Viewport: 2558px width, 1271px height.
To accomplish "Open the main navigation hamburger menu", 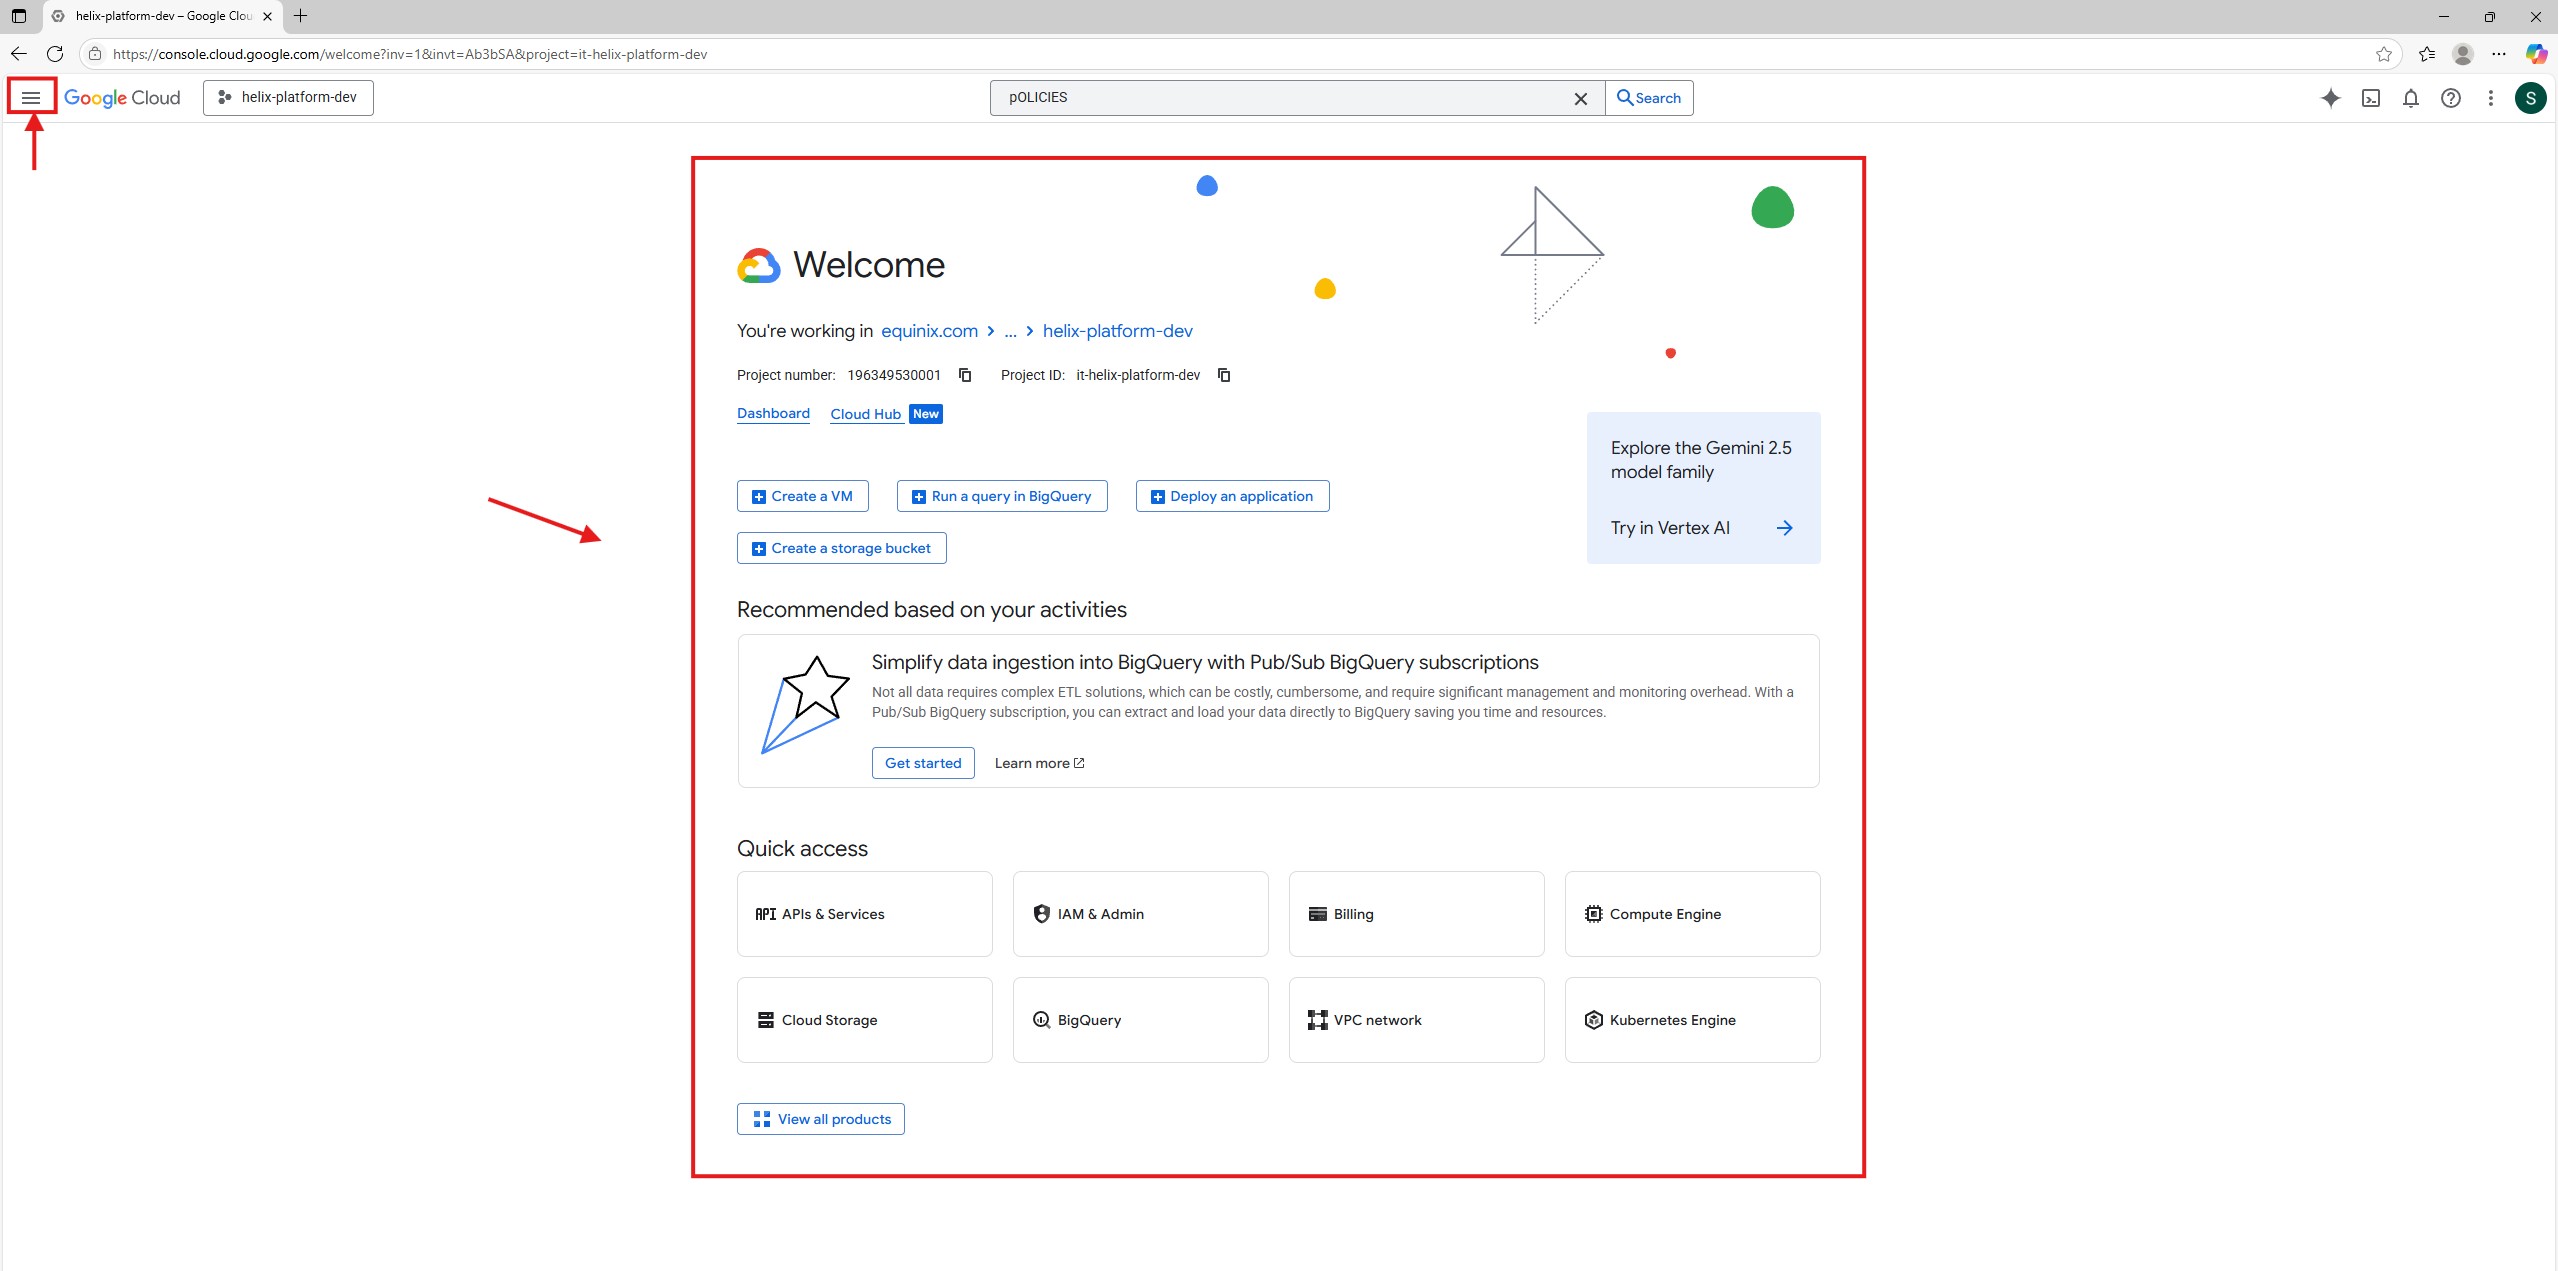I will pyautogui.click(x=31, y=97).
